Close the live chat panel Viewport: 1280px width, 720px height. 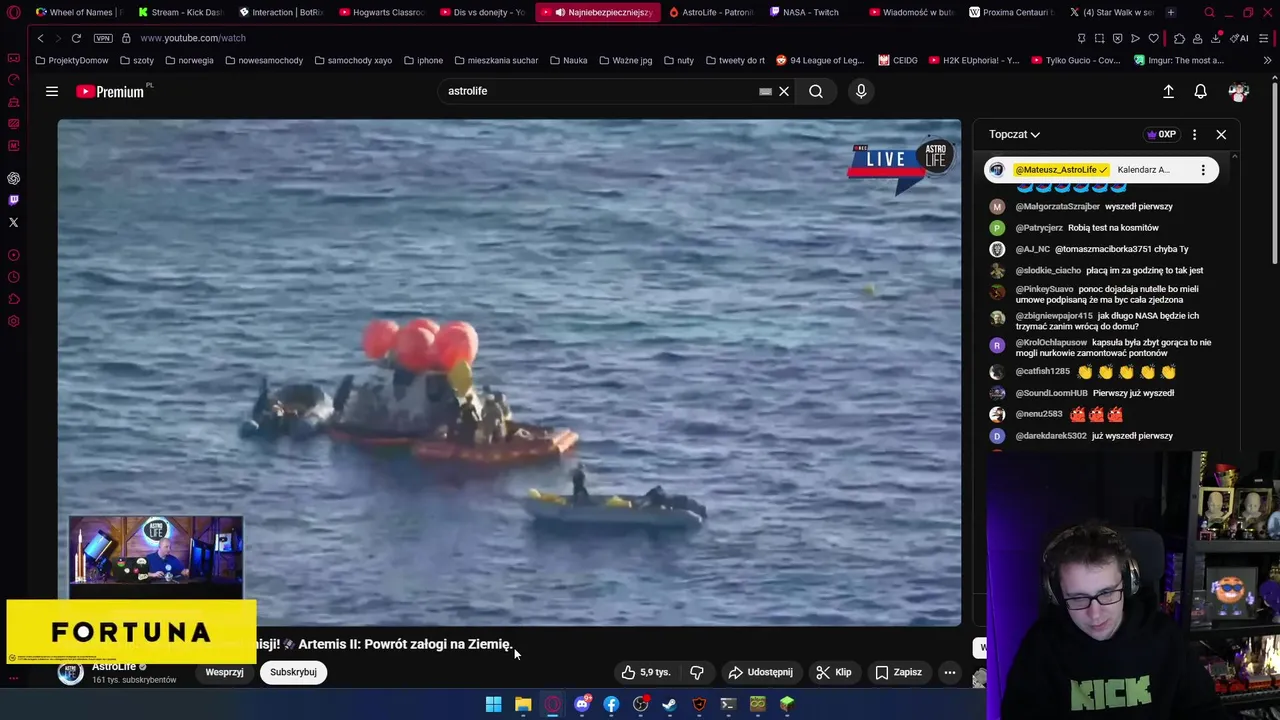tap(1221, 134)
